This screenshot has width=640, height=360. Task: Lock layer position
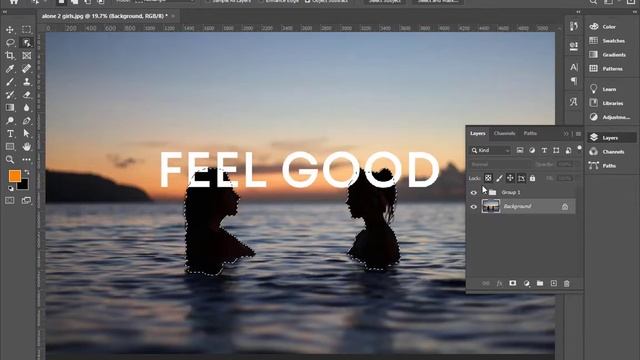(510, 178)
